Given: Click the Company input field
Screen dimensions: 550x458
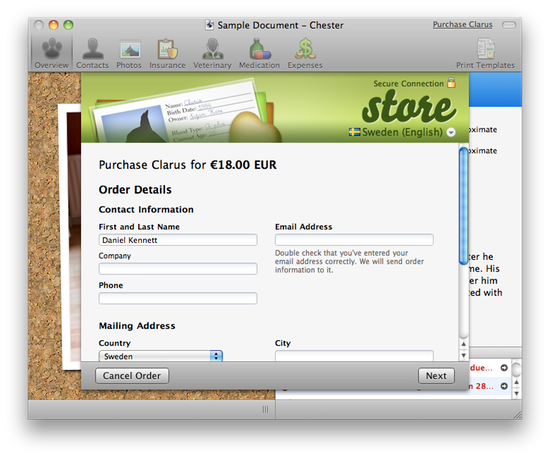Looking at the screenshot, I should [x=178, y=269].
